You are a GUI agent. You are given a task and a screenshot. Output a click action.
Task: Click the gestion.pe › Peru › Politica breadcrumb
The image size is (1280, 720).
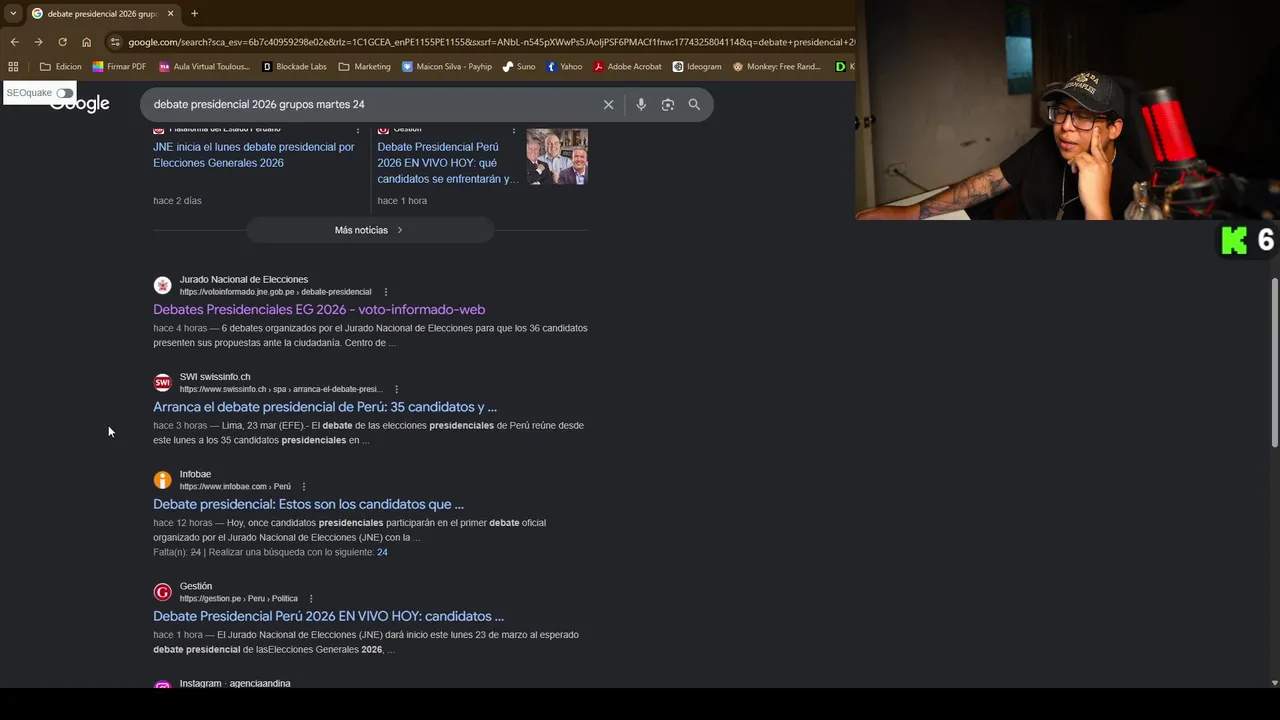pos(239,599)
